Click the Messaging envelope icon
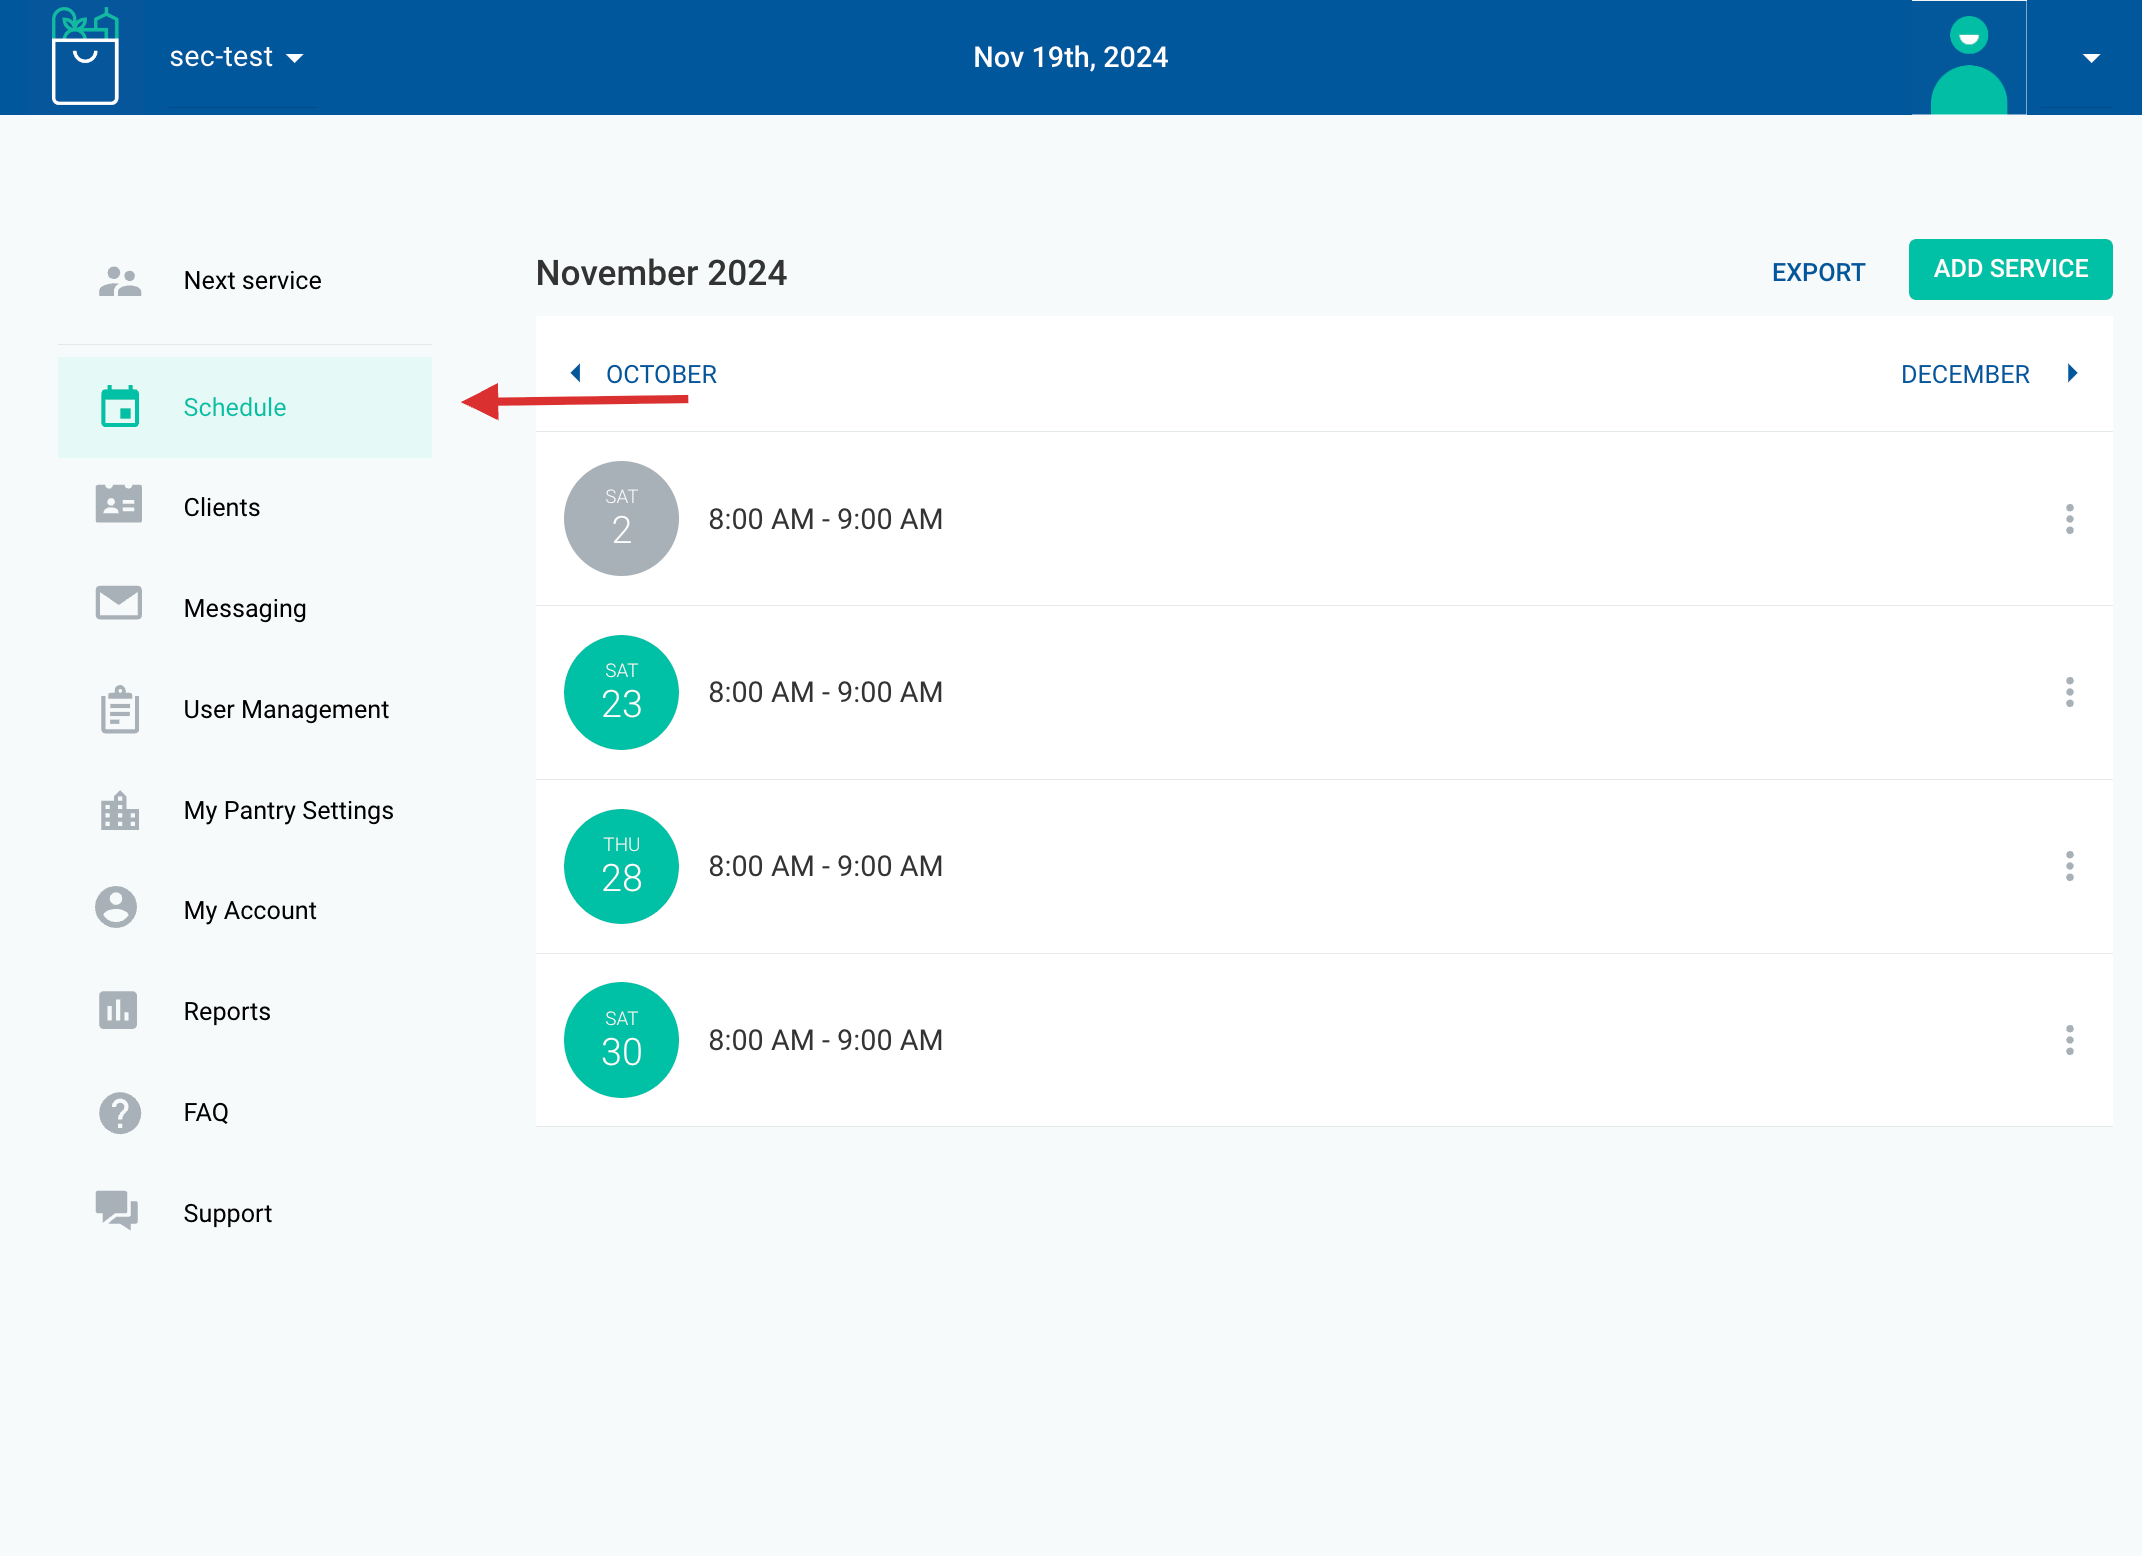The height and width of the screenshot is (1556, 2142). coord(119,603)
